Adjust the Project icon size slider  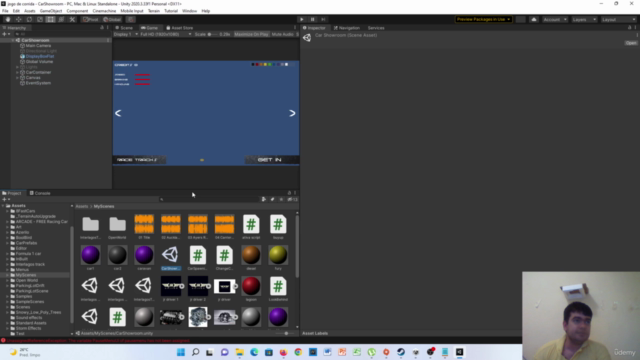[286, 333]
